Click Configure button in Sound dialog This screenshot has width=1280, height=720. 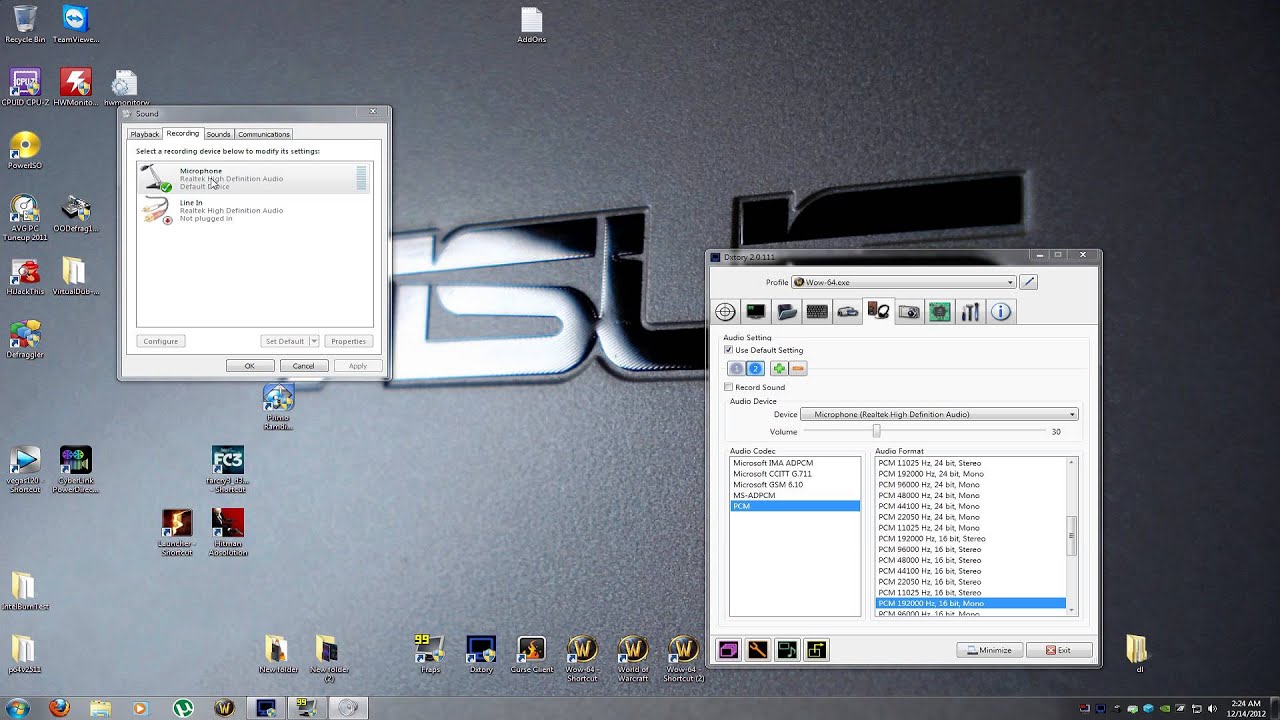[x=160, y=341]
